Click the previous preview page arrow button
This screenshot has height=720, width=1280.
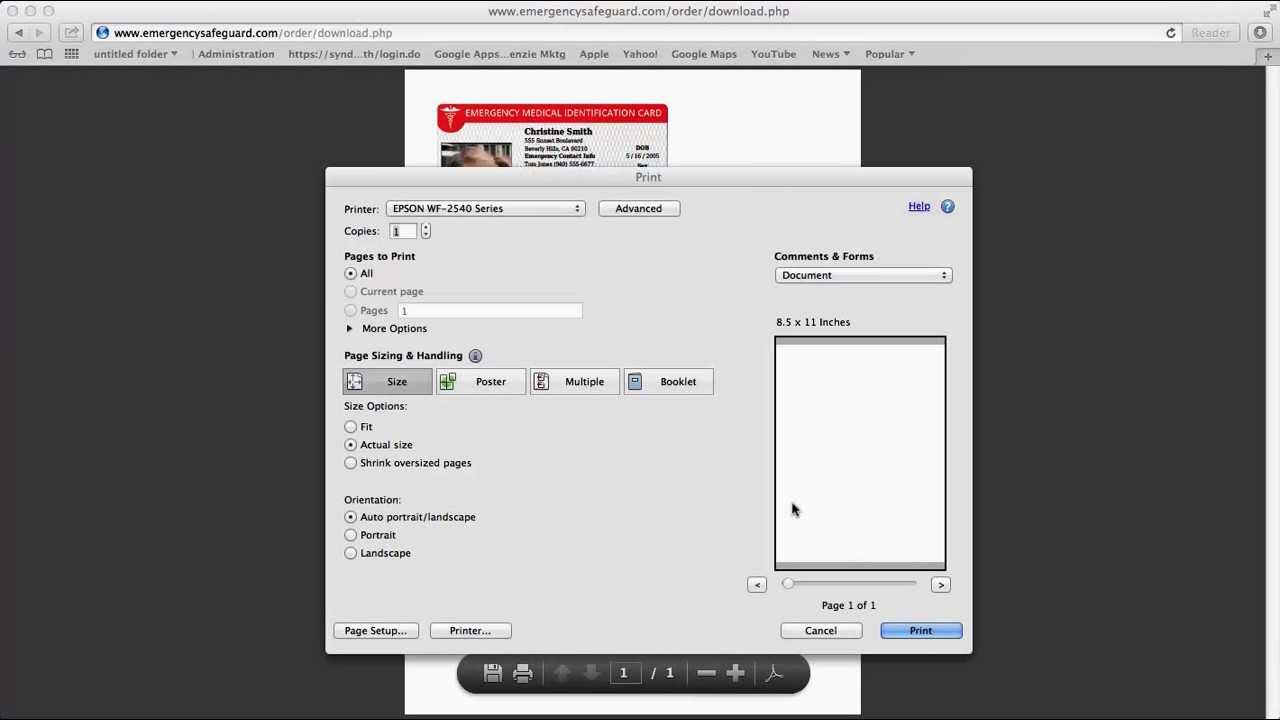(757, 585)
